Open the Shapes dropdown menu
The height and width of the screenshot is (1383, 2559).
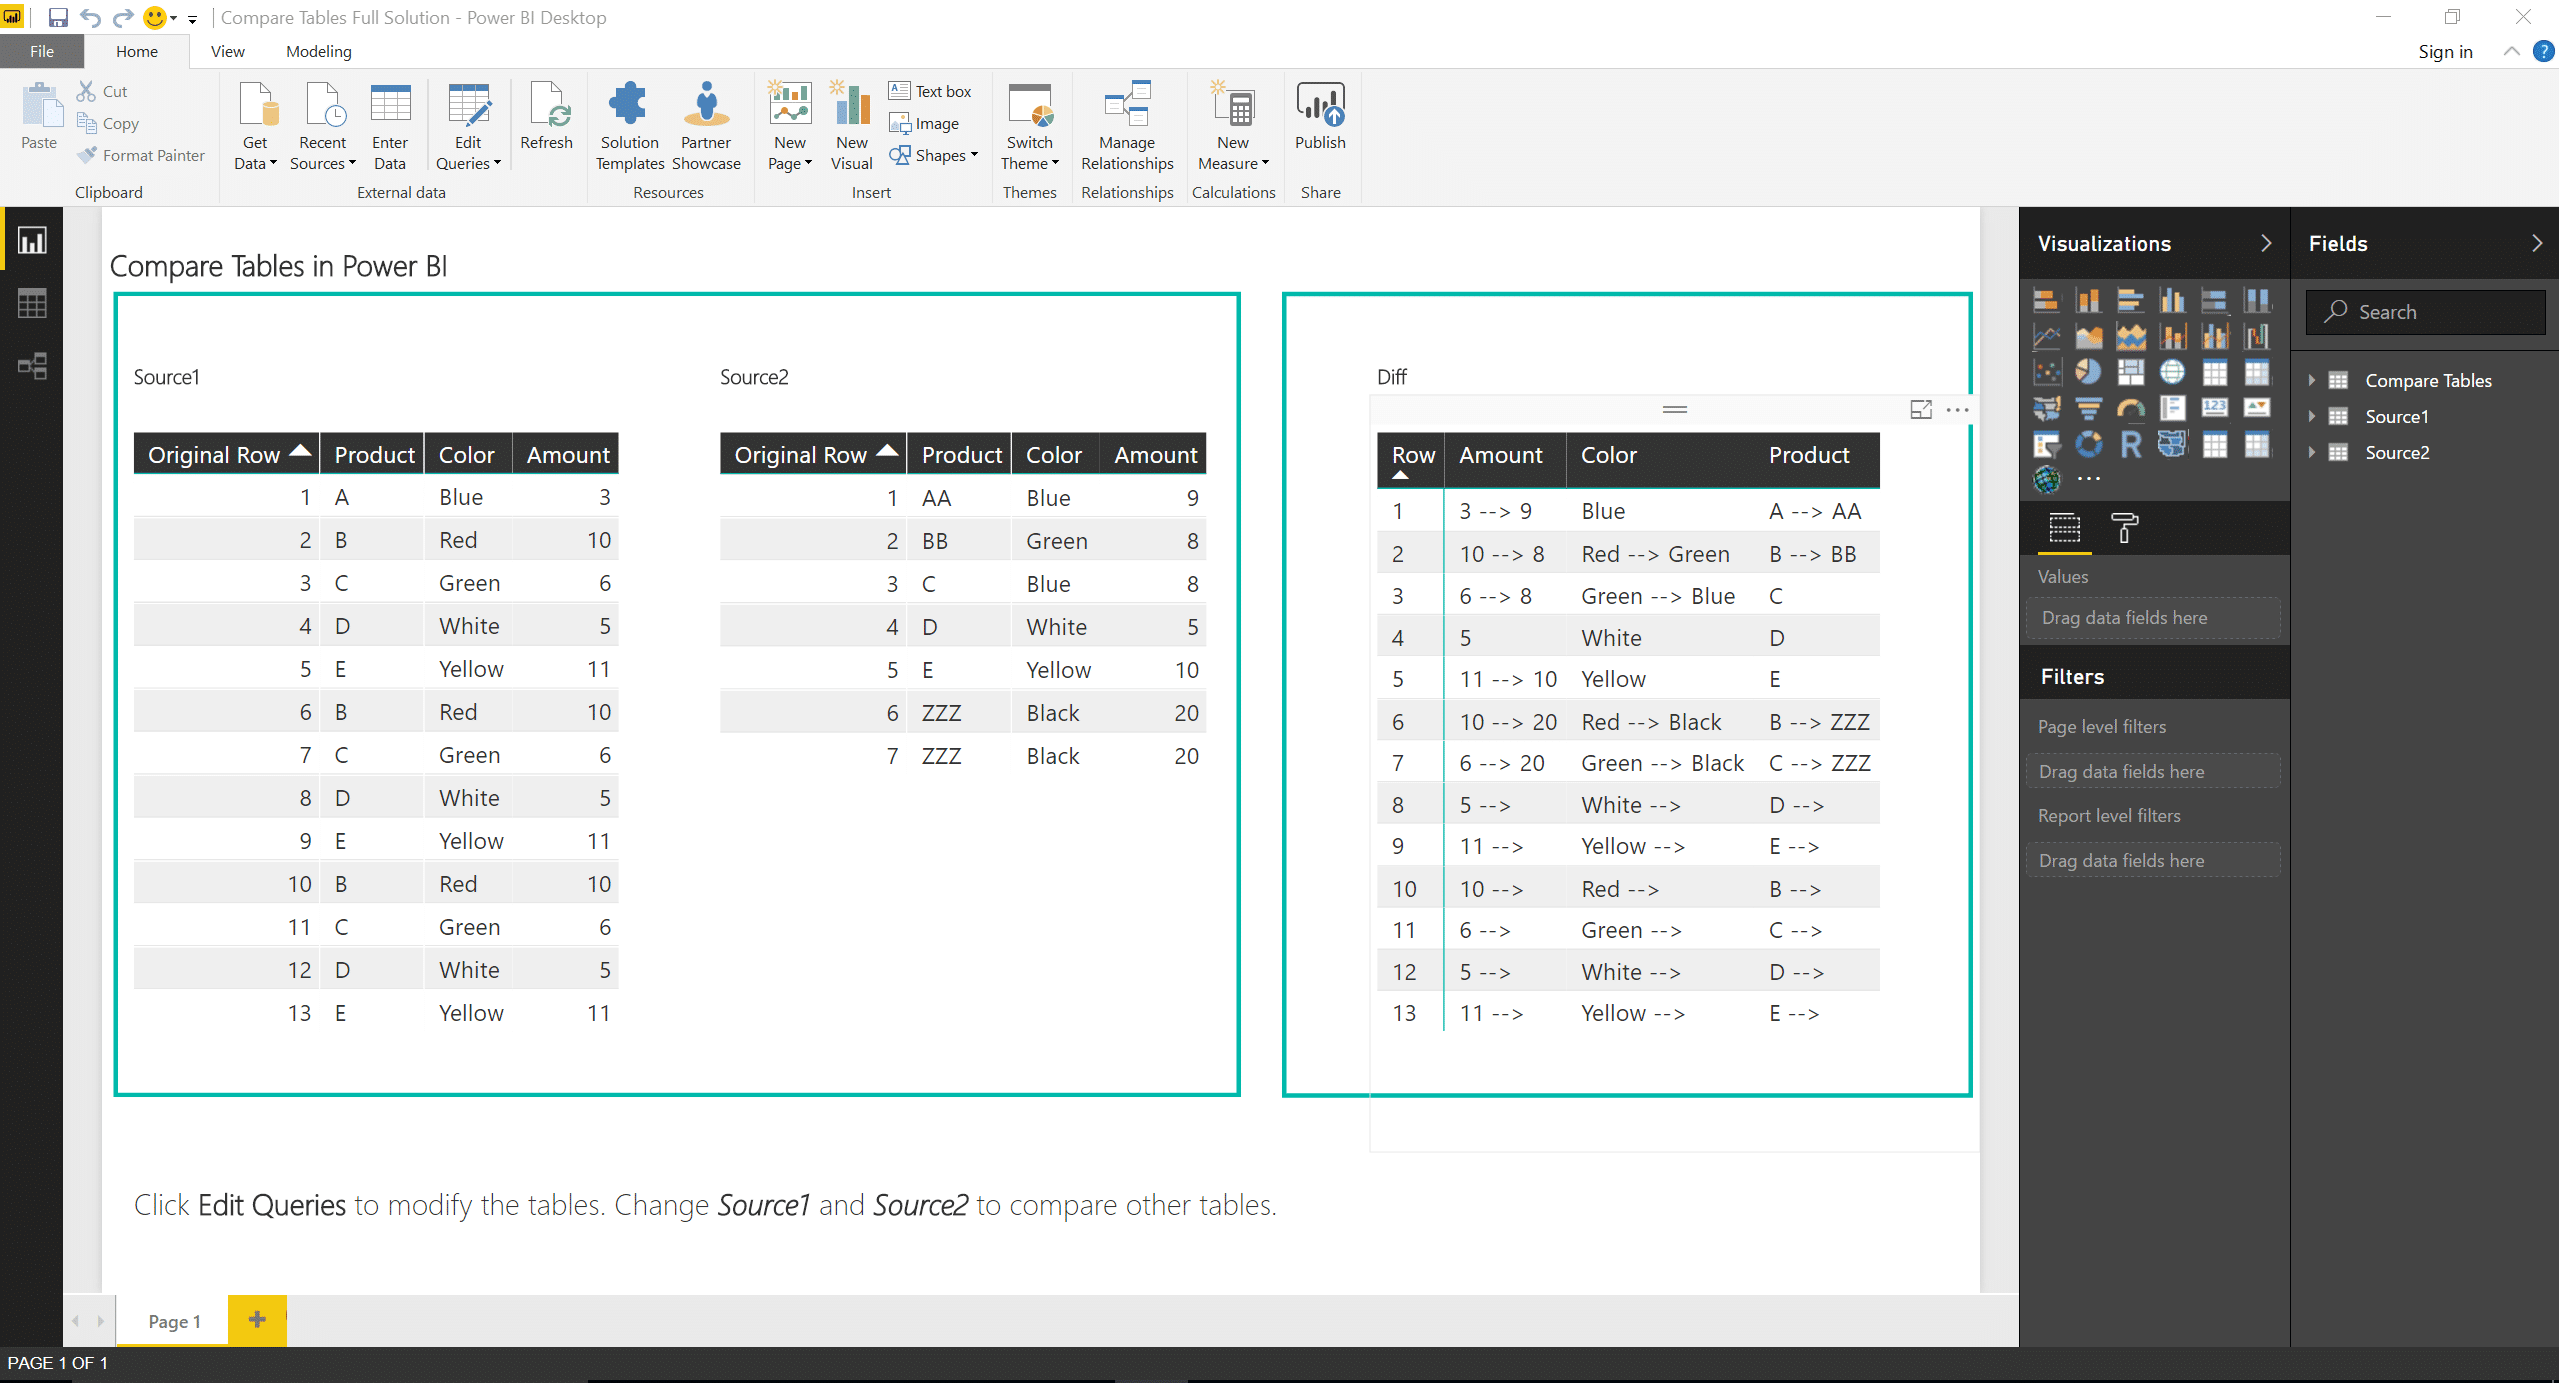pos(934,155)
